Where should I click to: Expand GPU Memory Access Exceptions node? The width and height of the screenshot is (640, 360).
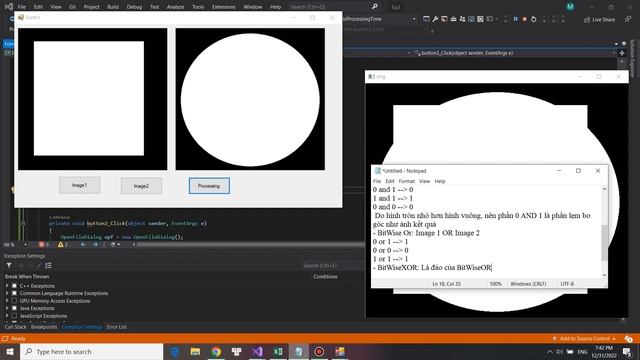(x=7, y=301)
